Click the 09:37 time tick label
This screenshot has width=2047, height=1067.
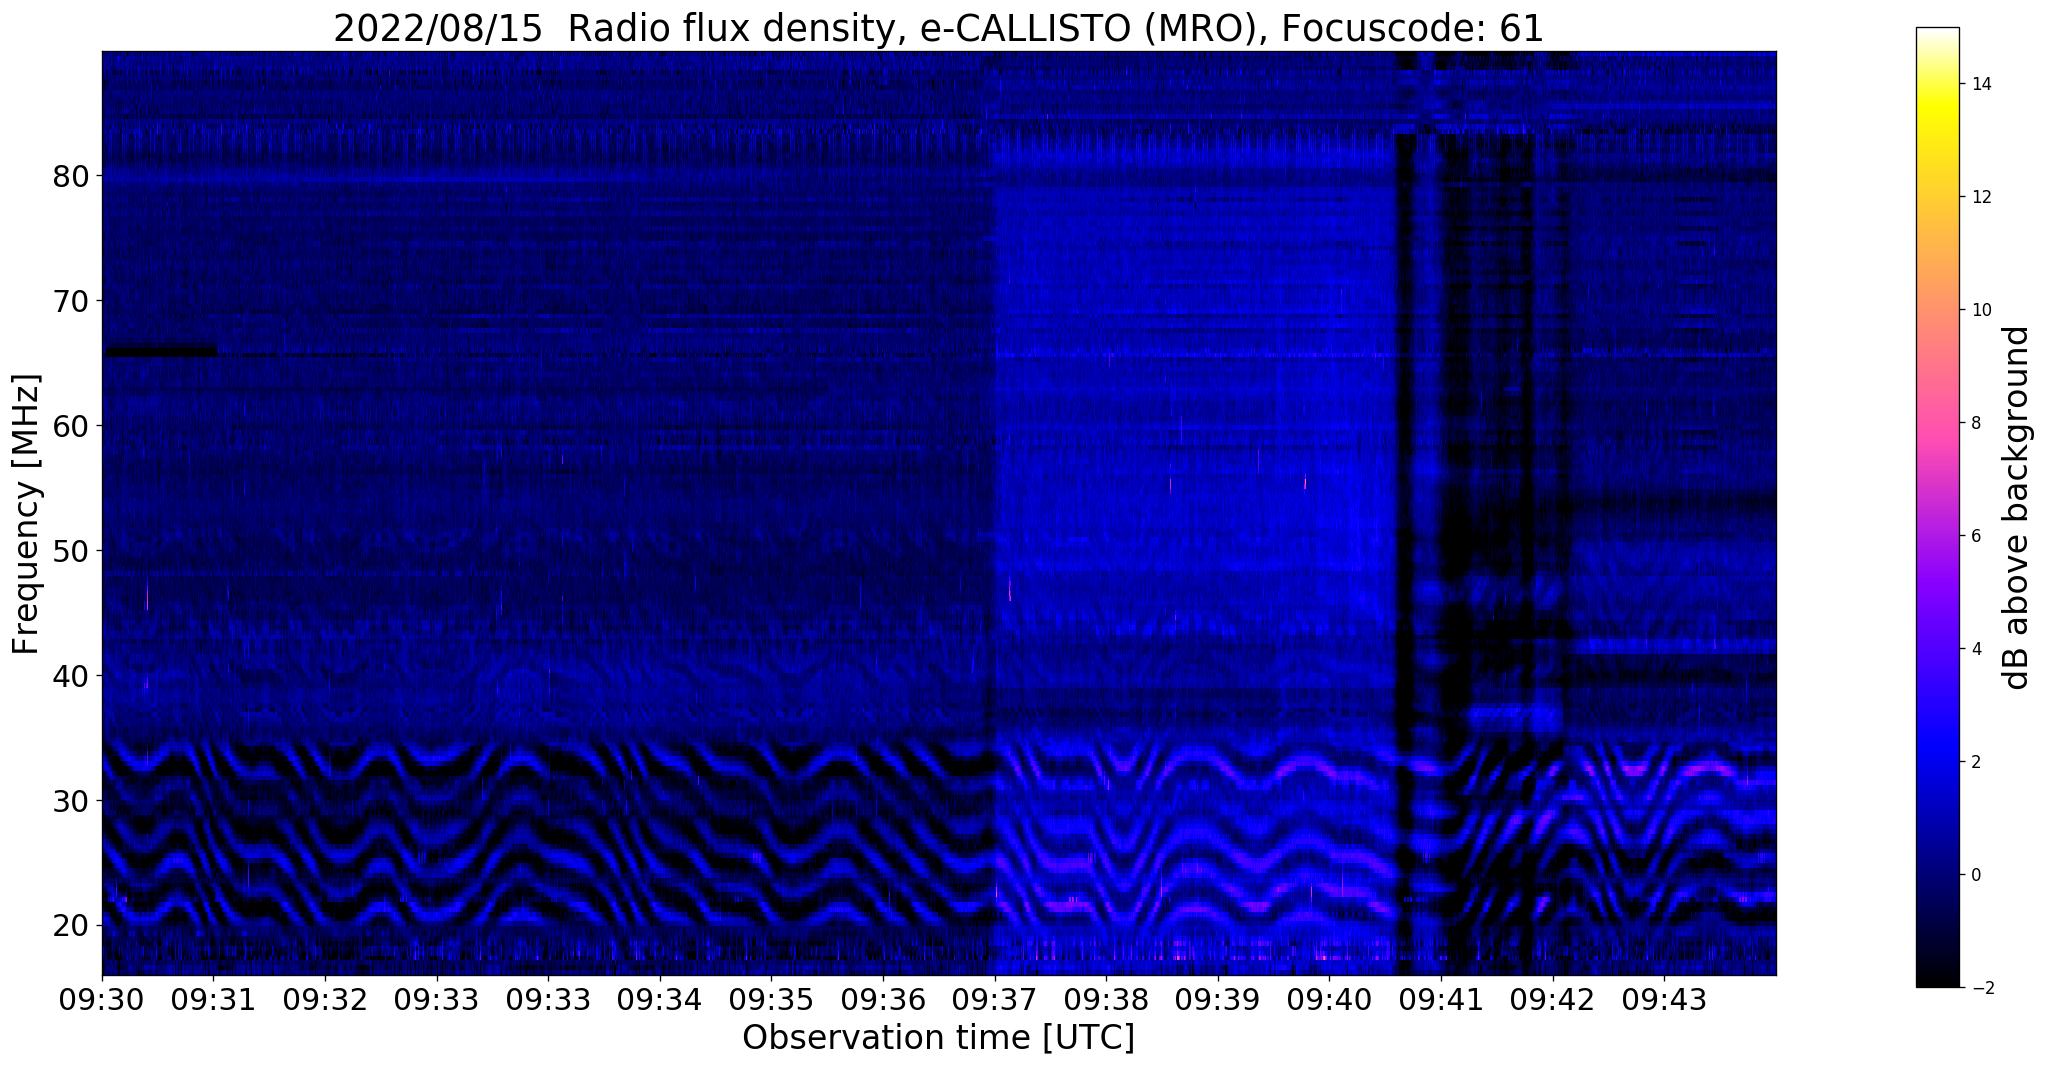click(995, 999)
